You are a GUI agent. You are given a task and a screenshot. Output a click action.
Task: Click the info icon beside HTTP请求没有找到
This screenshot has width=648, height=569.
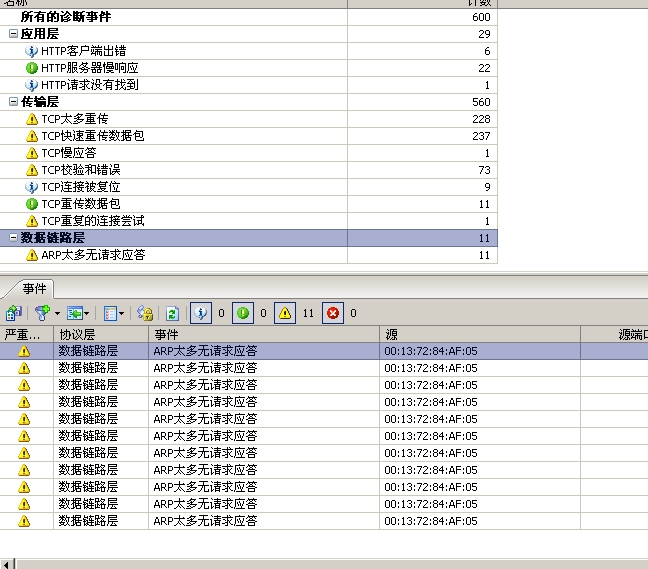31,85
